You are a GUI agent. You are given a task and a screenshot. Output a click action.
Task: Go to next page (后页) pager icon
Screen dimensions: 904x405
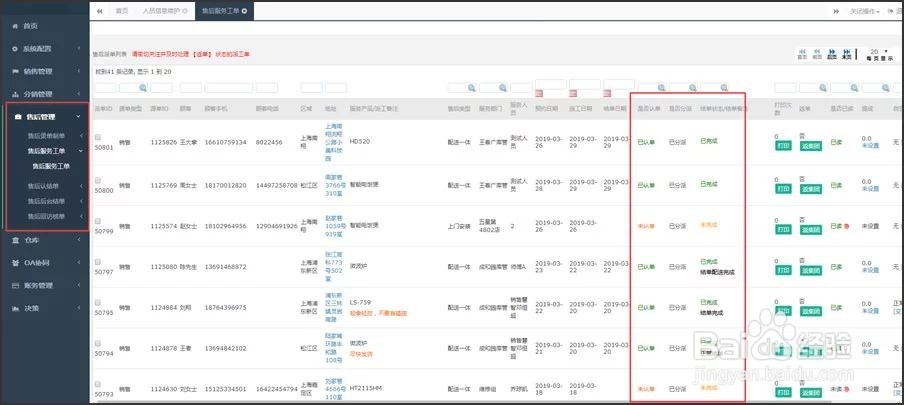click(832, 54)
